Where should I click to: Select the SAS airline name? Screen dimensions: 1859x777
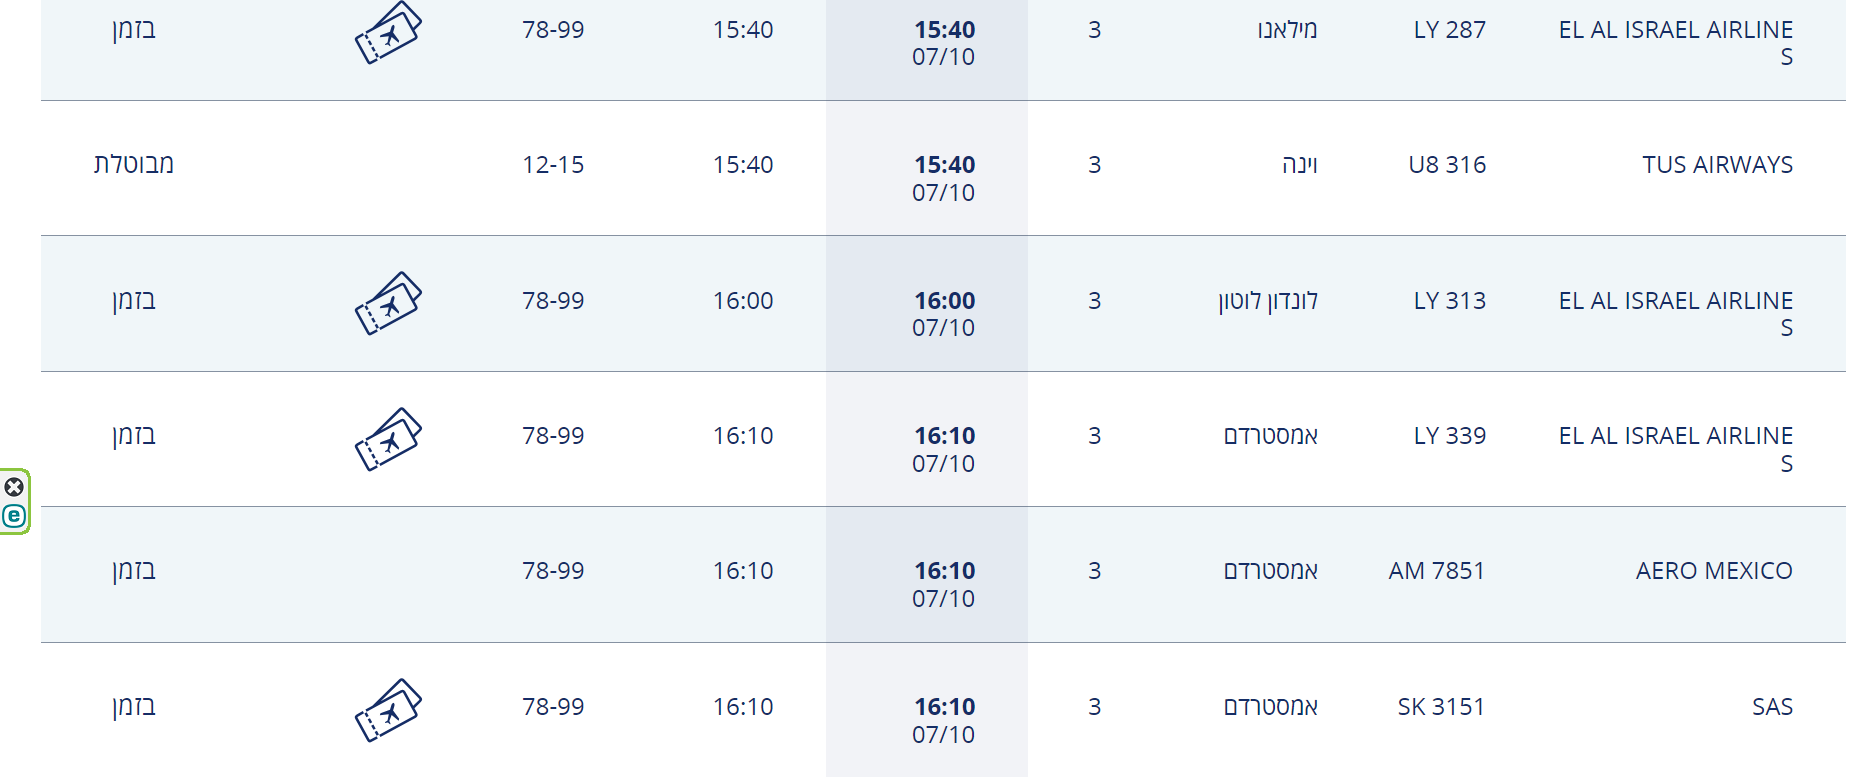point(1772,707)
